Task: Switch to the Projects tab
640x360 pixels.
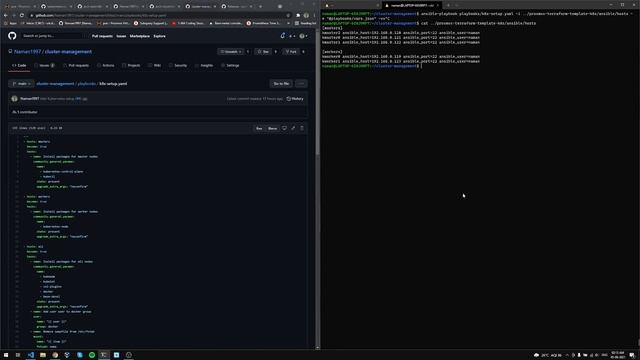Action: click(x=131, y=65)
